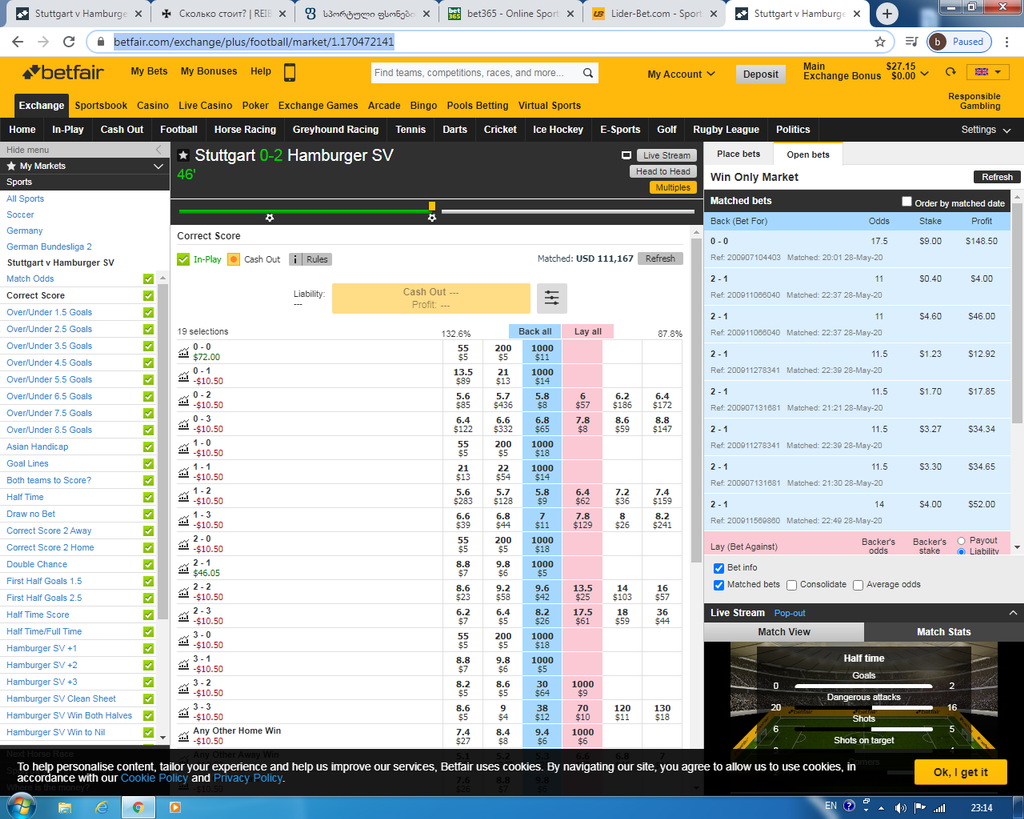Open the price graph icon for 0 - 2
This screenshot has width=1024, height=819.
coord(184,400)
